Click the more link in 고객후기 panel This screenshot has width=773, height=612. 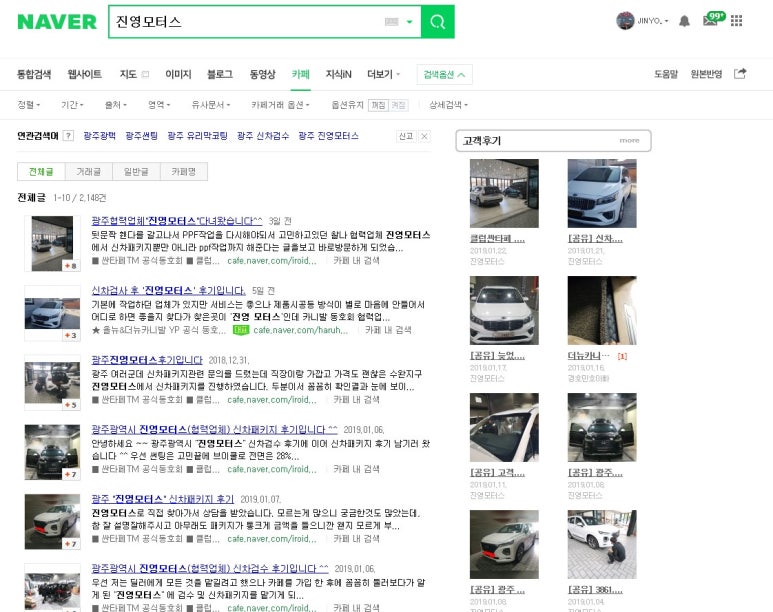pyautogui.click(x=630, y=141)
